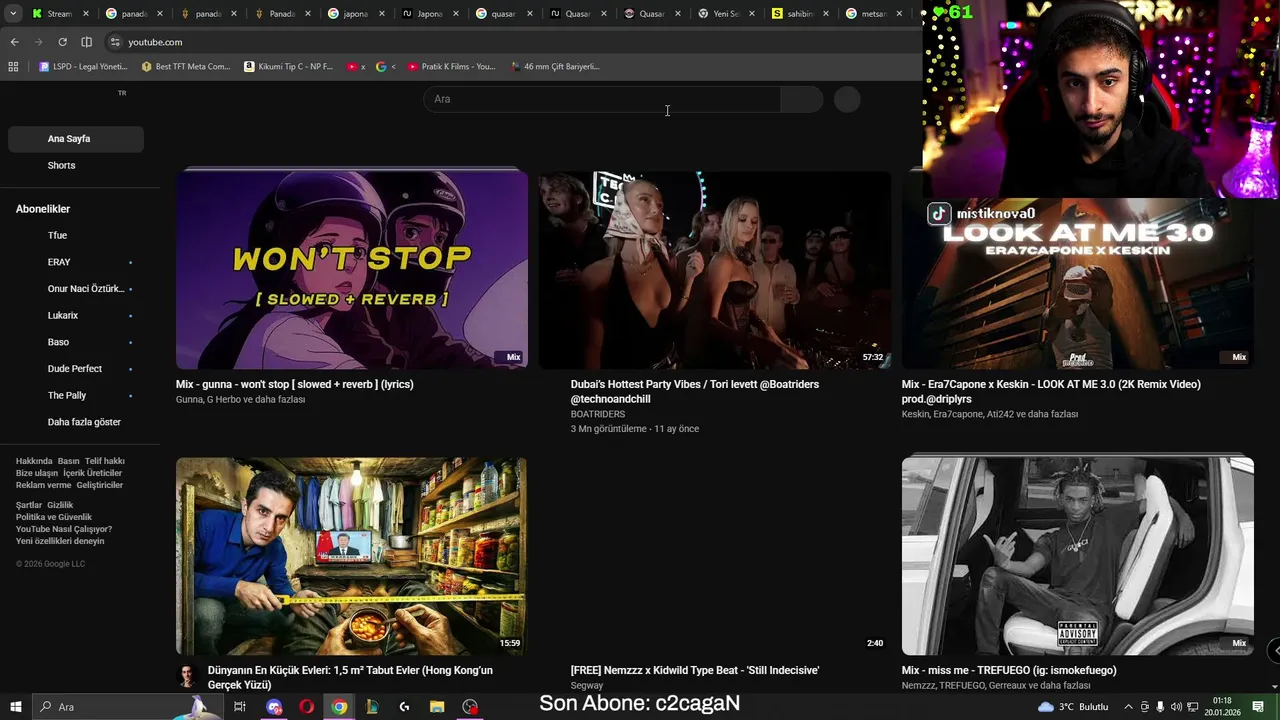Viewport: 1280px width, 720px height.
Task: Open the ERAY channel subscription
Action: 76,262
